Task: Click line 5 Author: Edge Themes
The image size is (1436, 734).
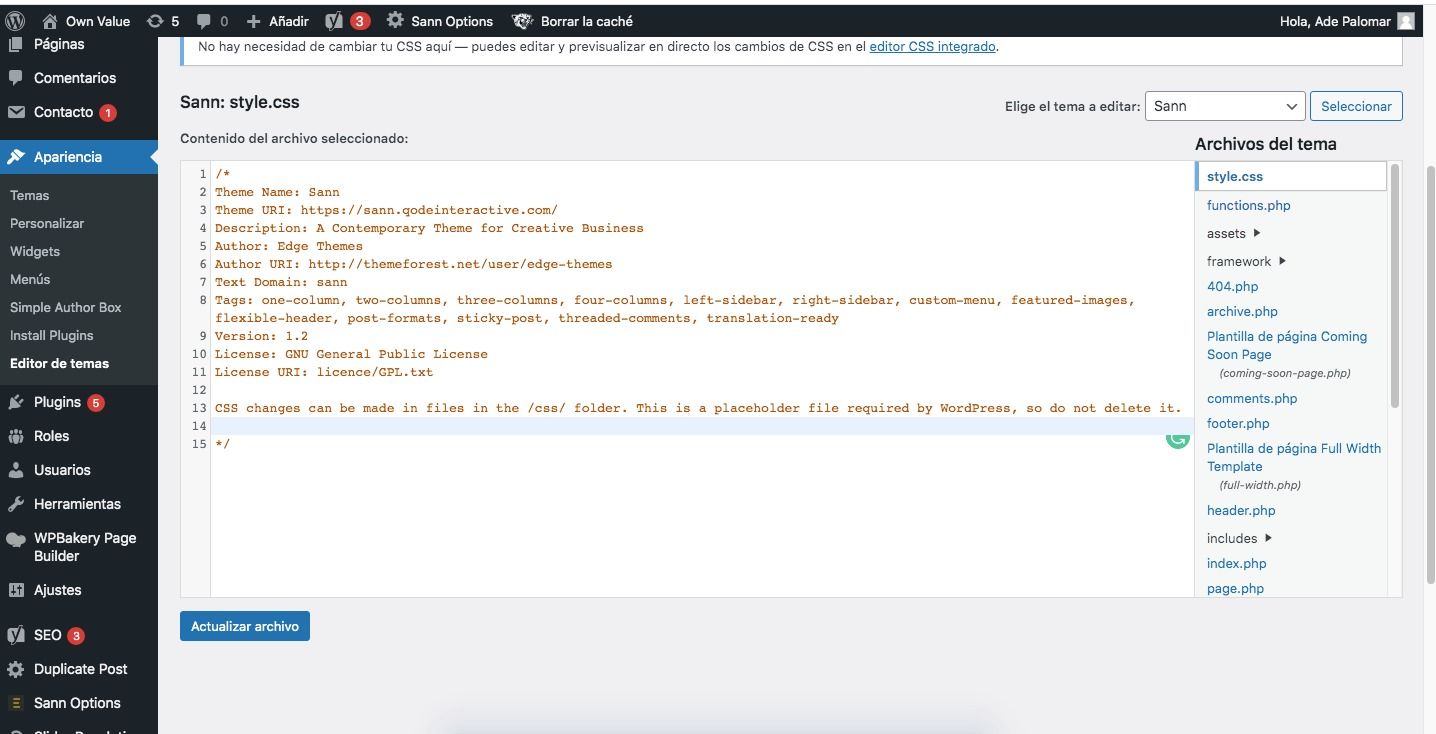Action: [289, 246]
